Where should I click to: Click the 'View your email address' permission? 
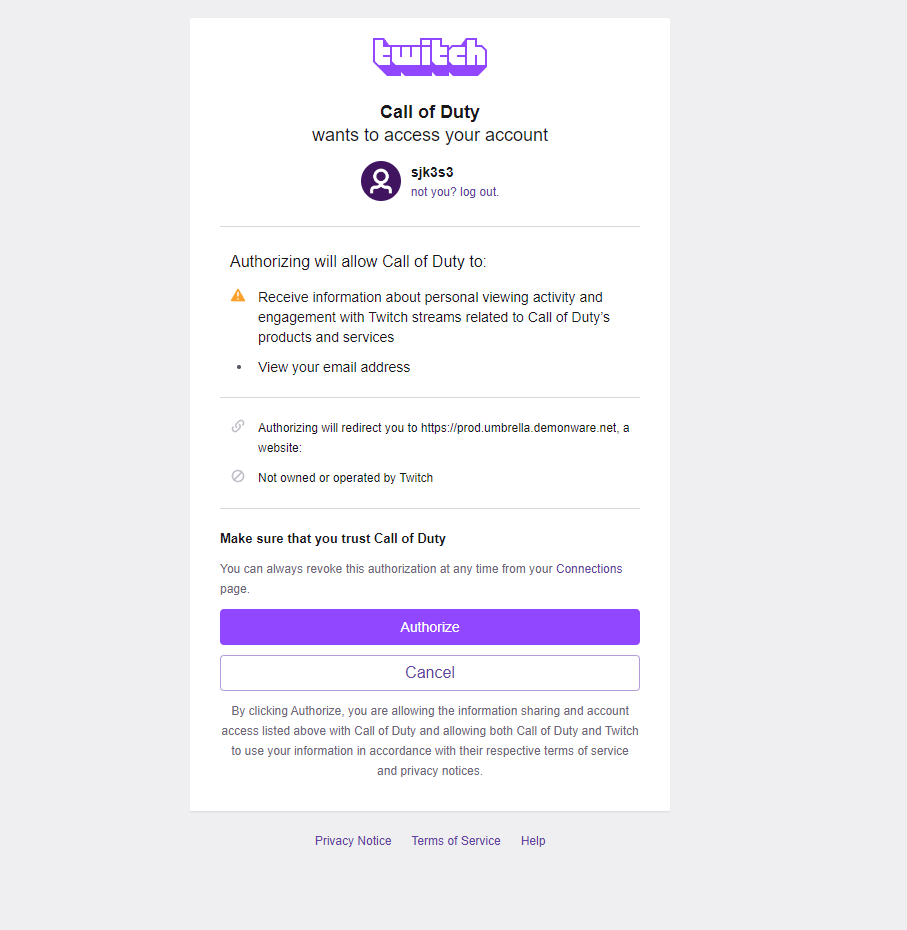click(x=334, y=368)
